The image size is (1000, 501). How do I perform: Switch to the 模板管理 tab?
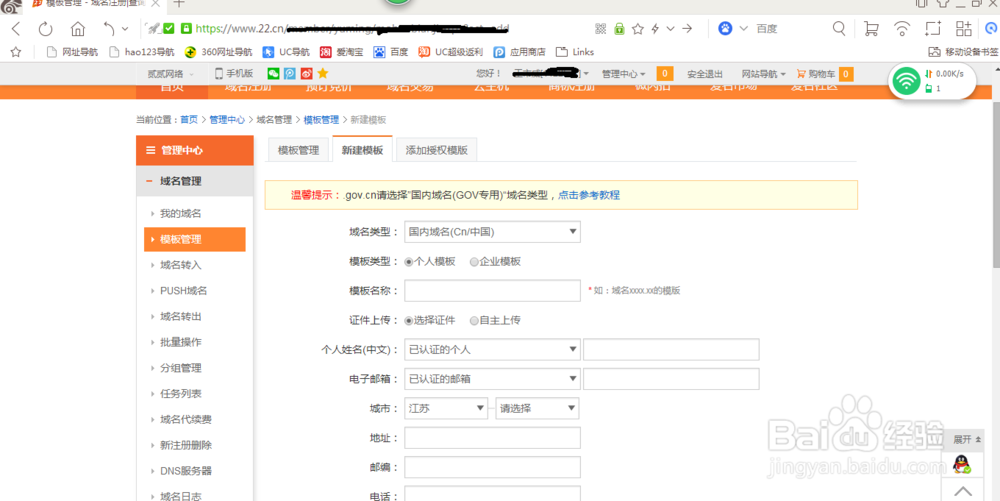point(298,150)
